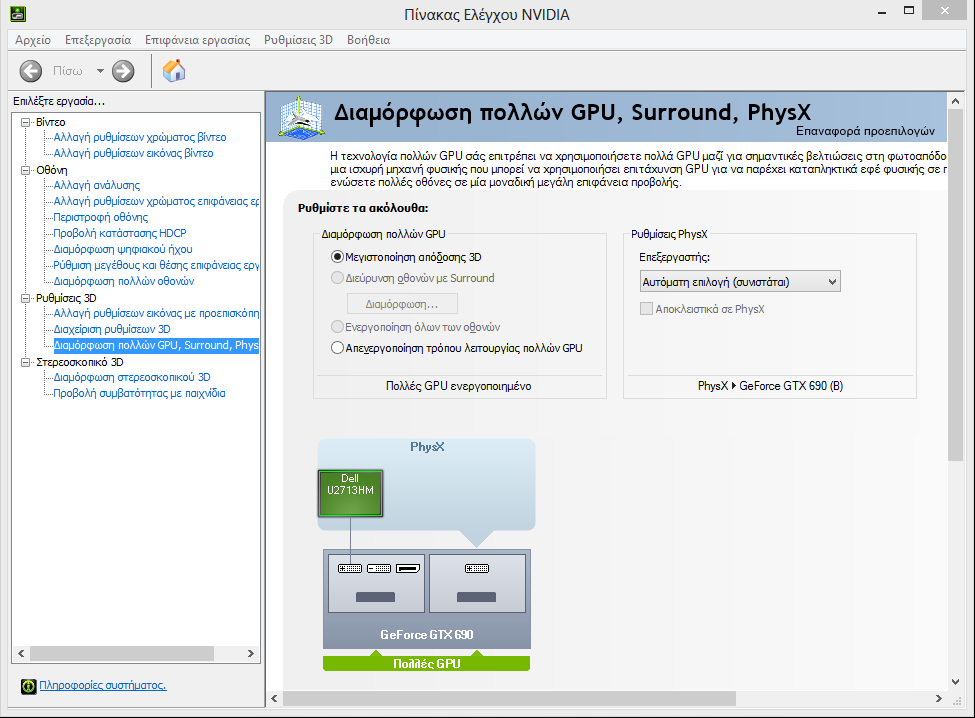This screenshot has height=718, width=975.
Task: Click task tree scroll right arrow
Action: pyautogui.click(x=251, y=653)
